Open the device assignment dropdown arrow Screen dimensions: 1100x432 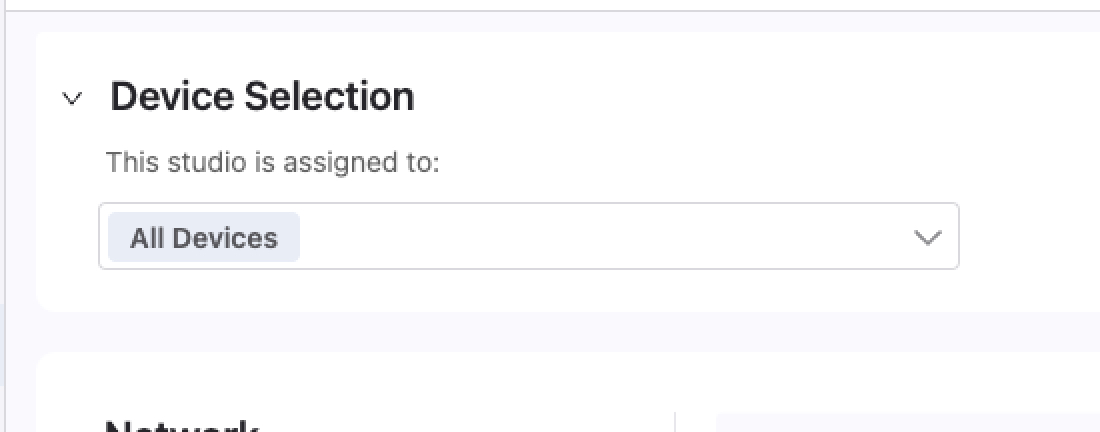click(928, 237)
